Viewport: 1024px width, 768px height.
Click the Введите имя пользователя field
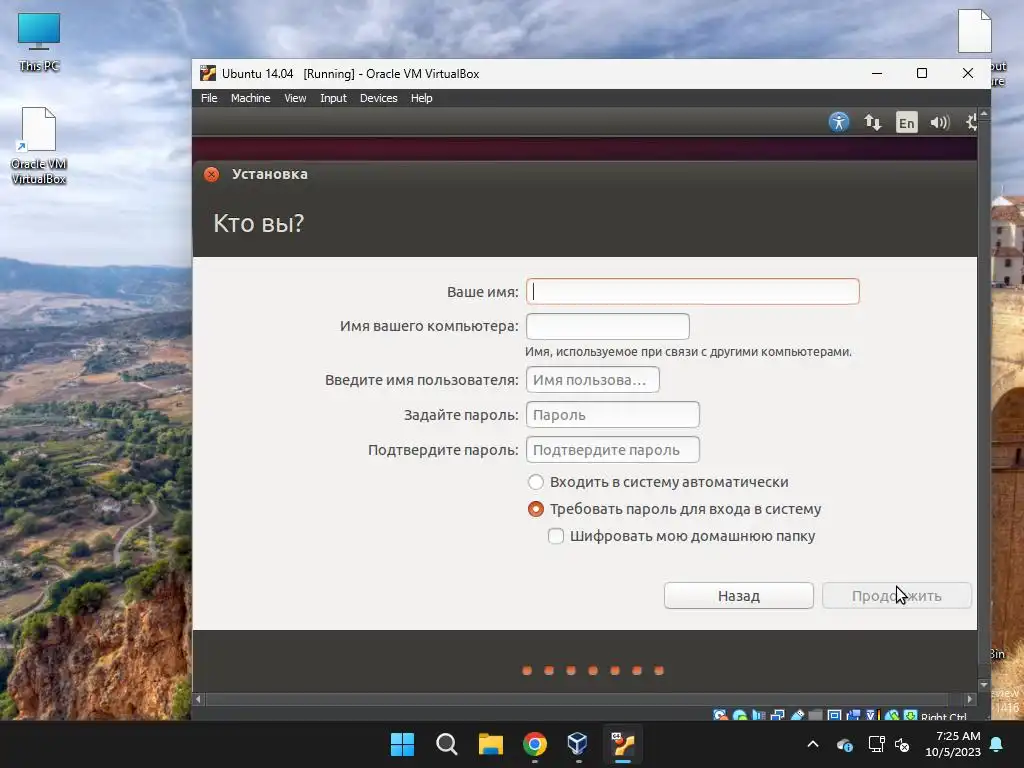pyautogui.click(x=593, y=380)
